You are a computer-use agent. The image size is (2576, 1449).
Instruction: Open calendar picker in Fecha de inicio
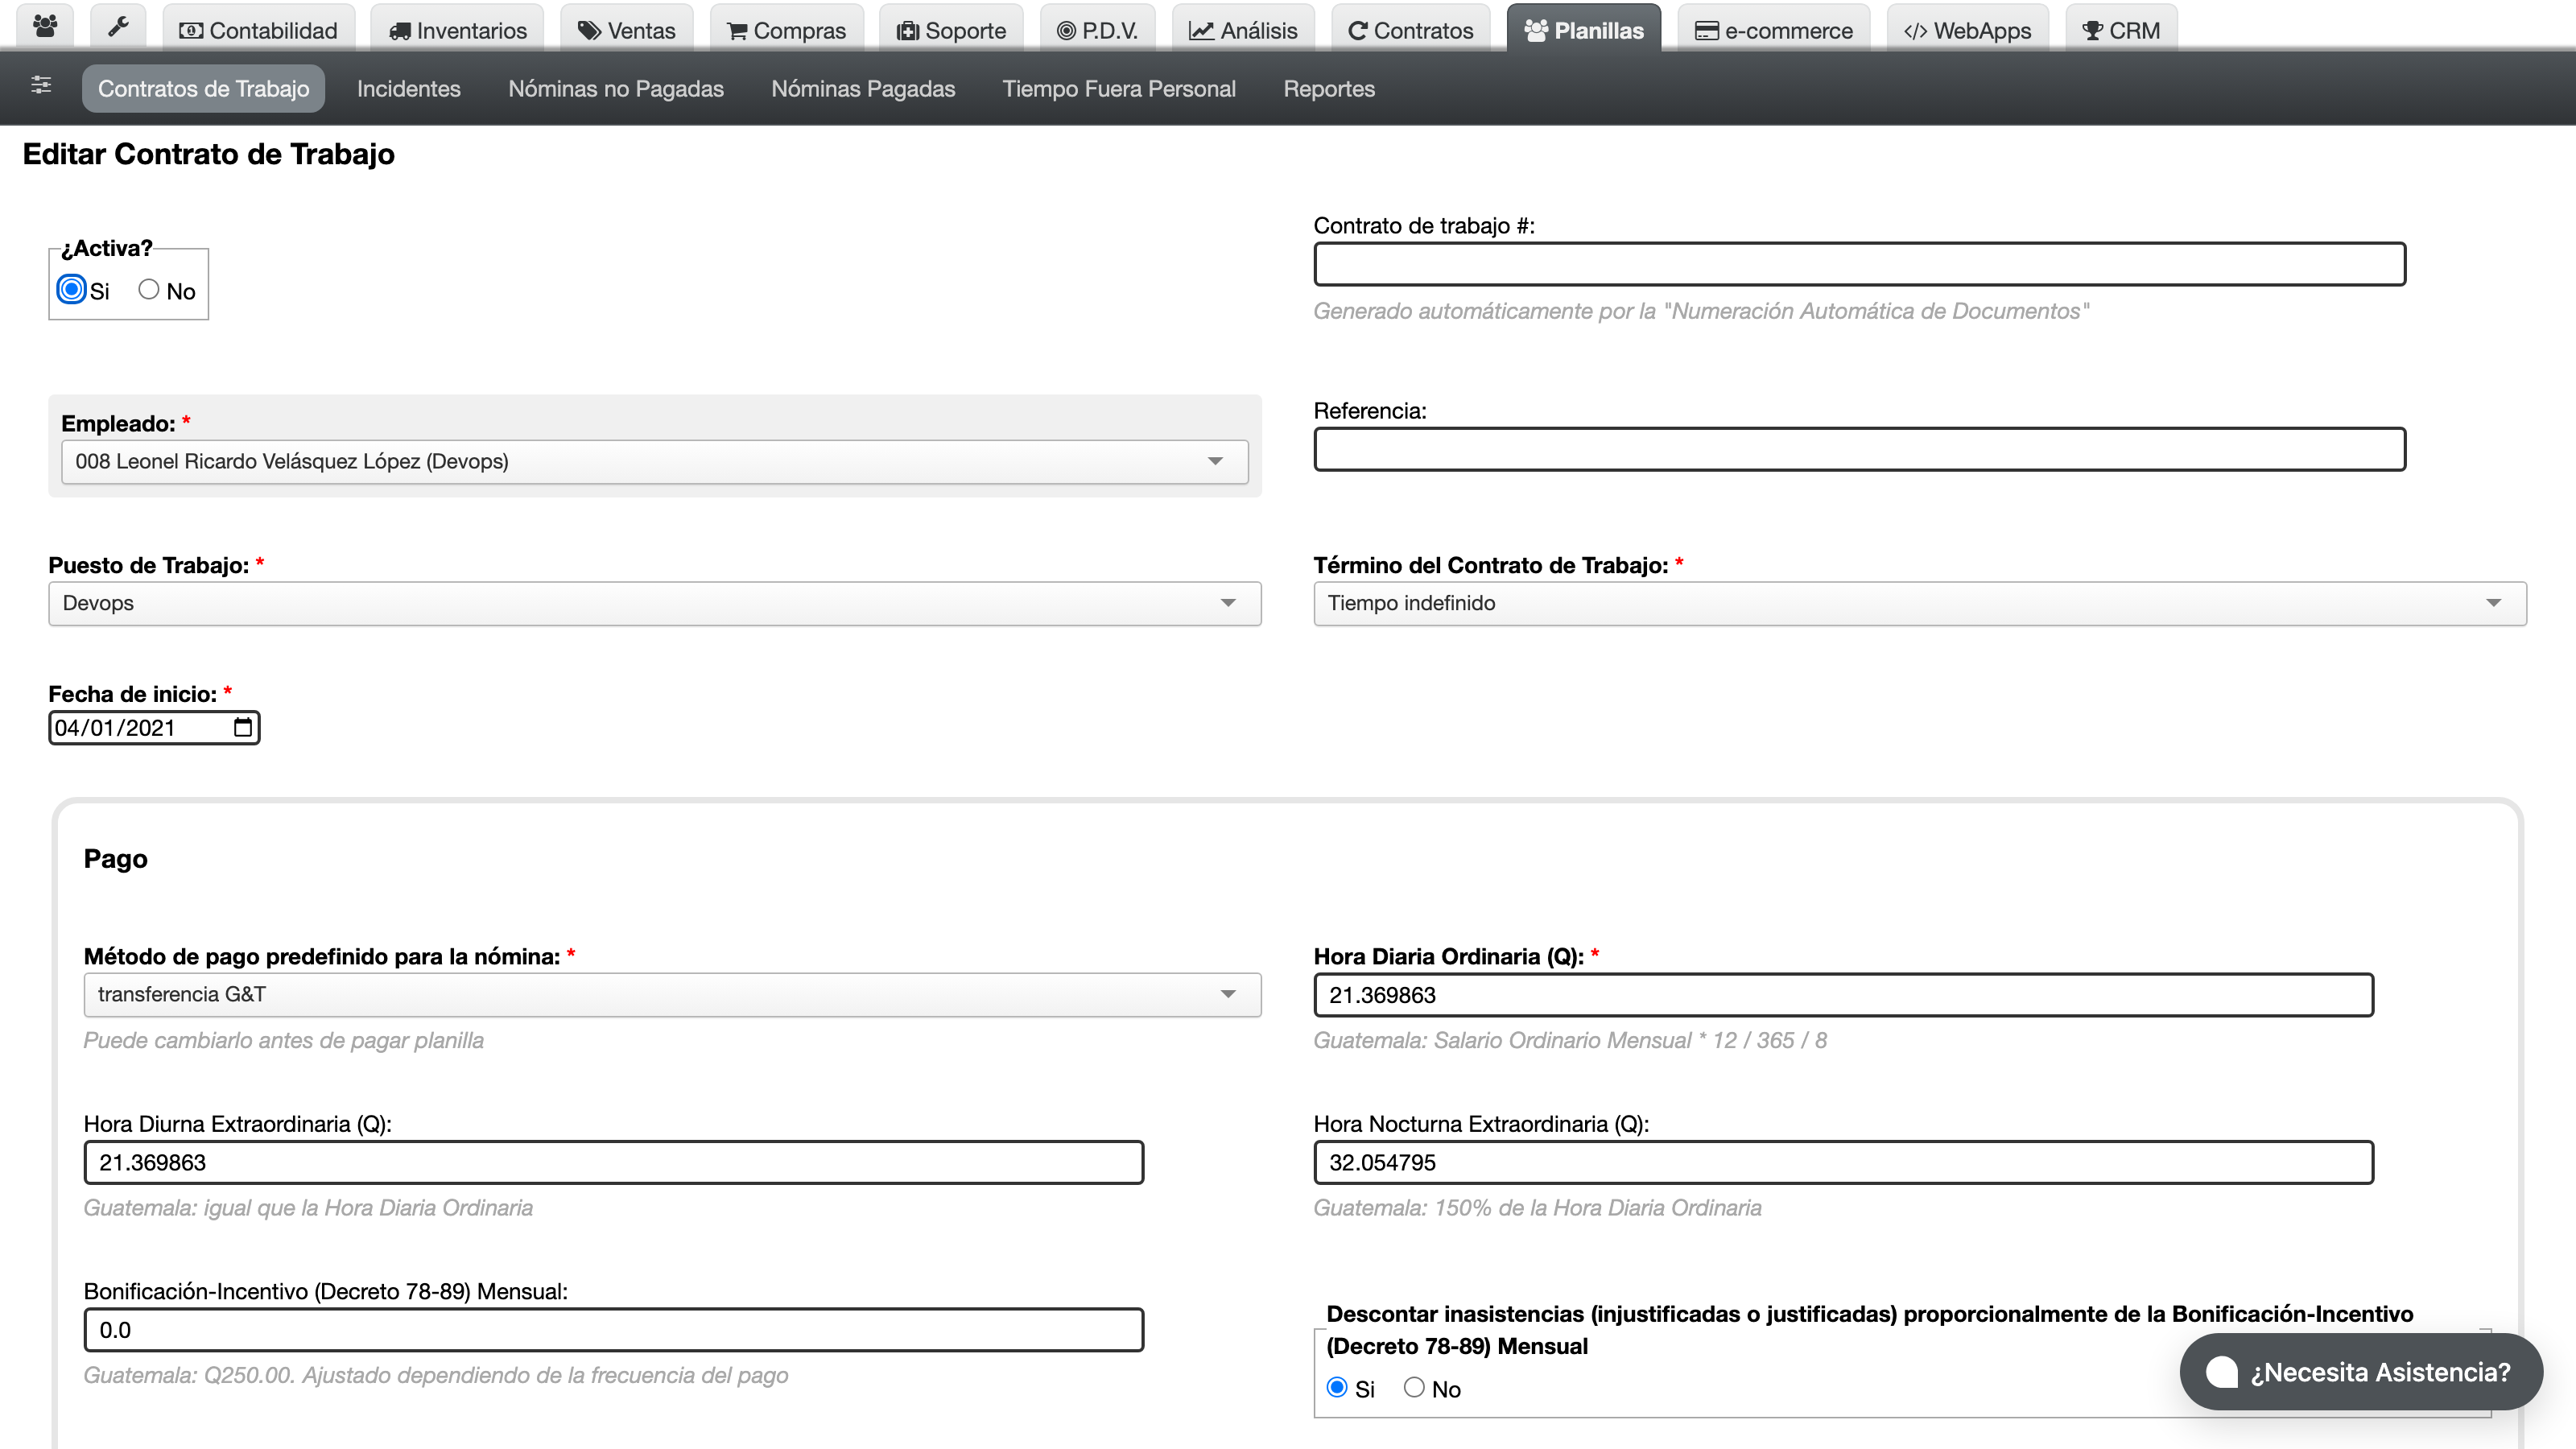coord(242,727)
